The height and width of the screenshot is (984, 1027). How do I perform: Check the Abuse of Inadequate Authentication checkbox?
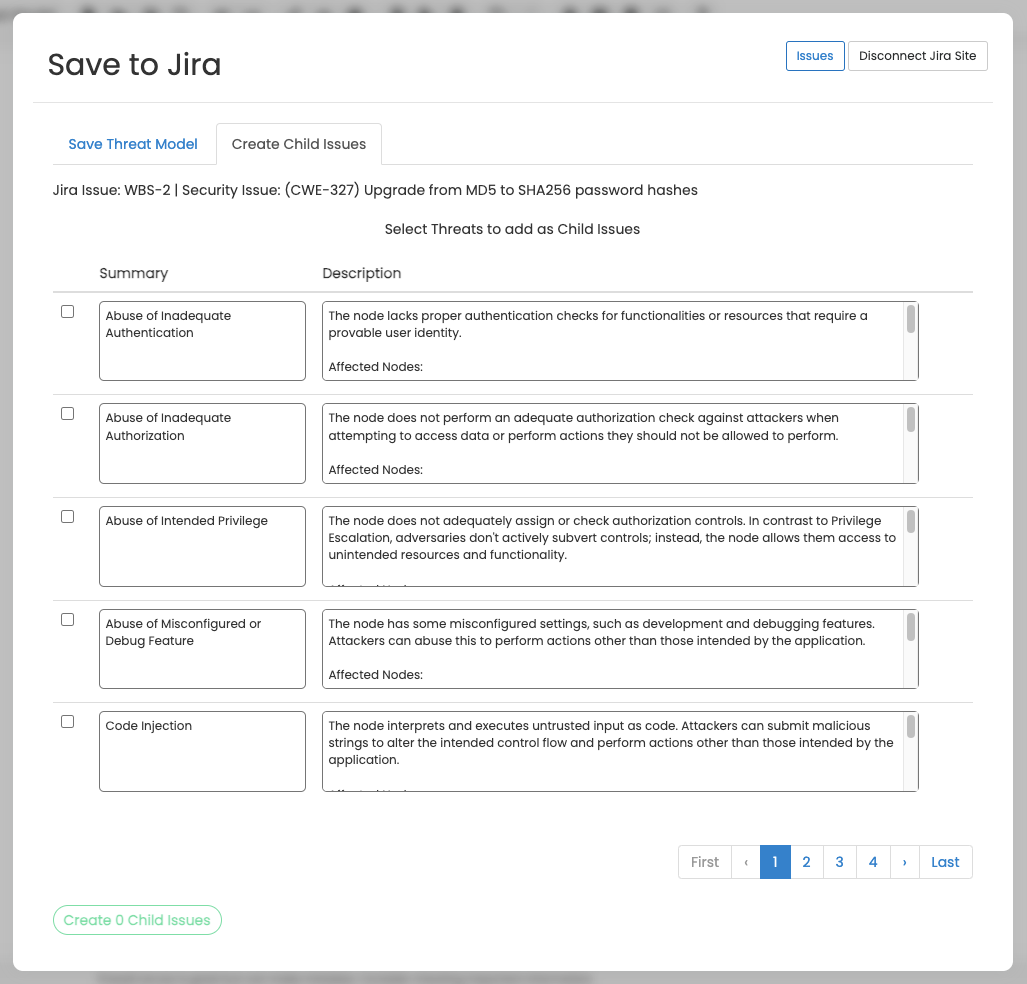click(x=68, y=311)
